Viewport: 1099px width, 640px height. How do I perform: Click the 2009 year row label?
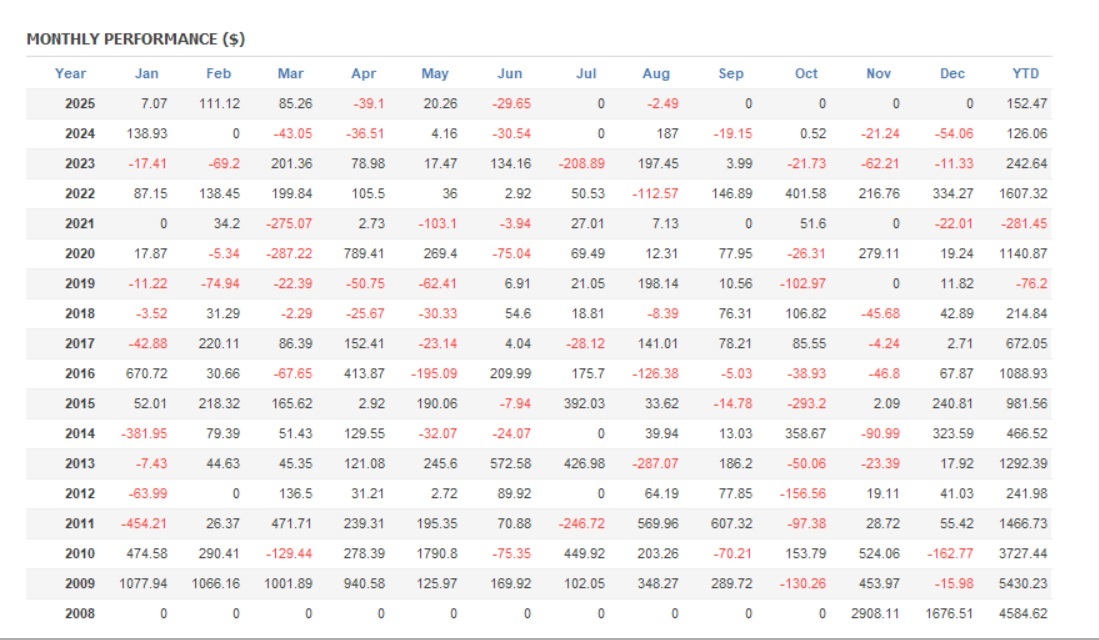(80, 583)
